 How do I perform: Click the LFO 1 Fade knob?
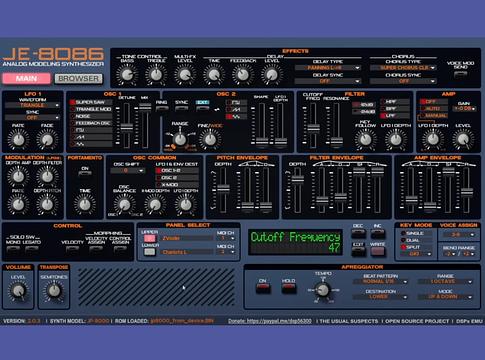pos(47,140)
